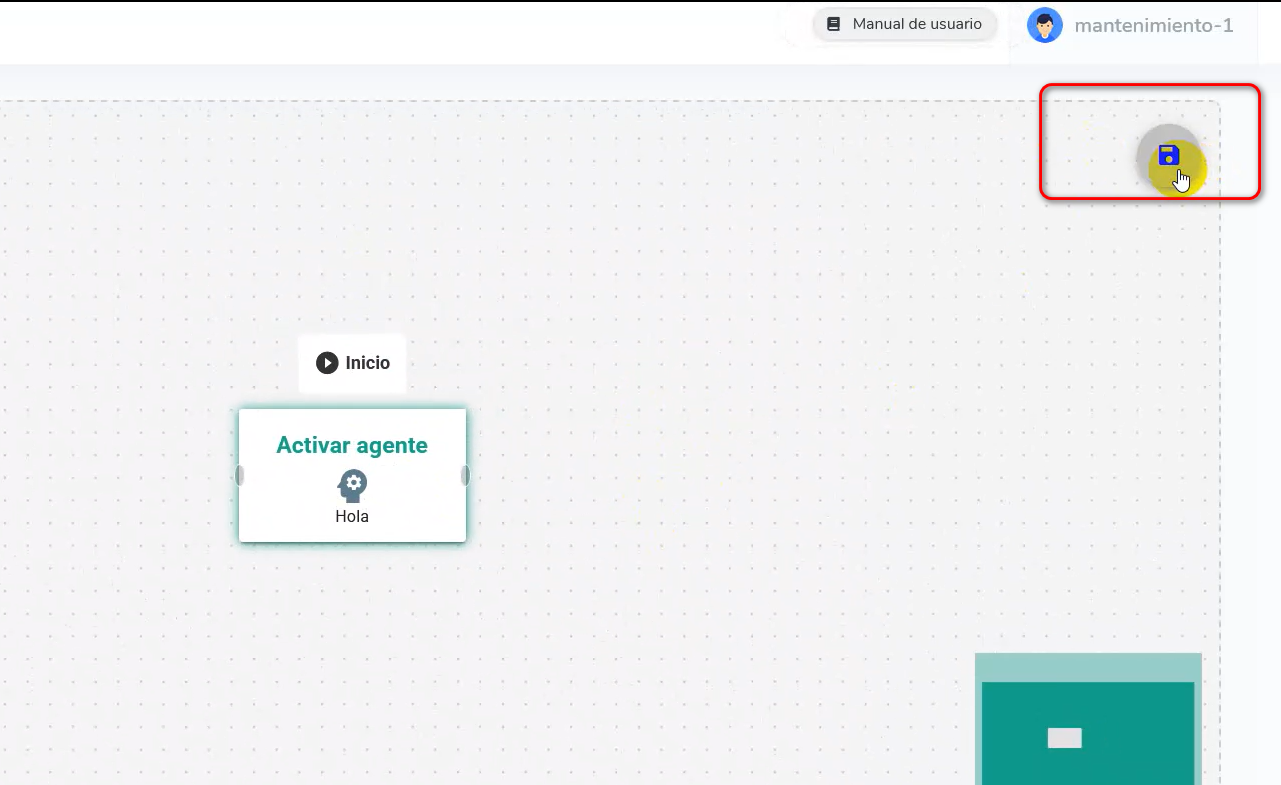Click the word "Inicio" above the node

[368, 363]
